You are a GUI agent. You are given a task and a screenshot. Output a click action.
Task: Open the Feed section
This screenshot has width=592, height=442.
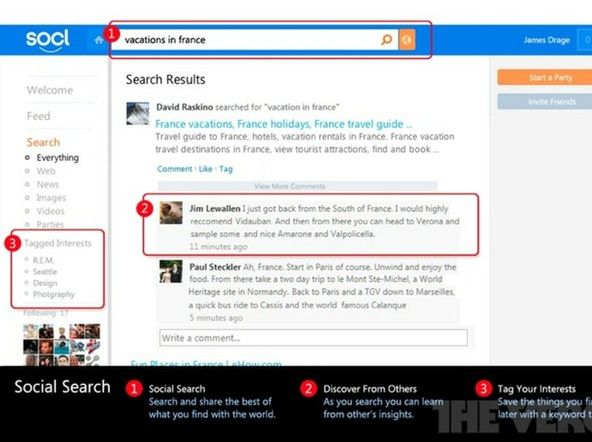(x=39, y=116)
